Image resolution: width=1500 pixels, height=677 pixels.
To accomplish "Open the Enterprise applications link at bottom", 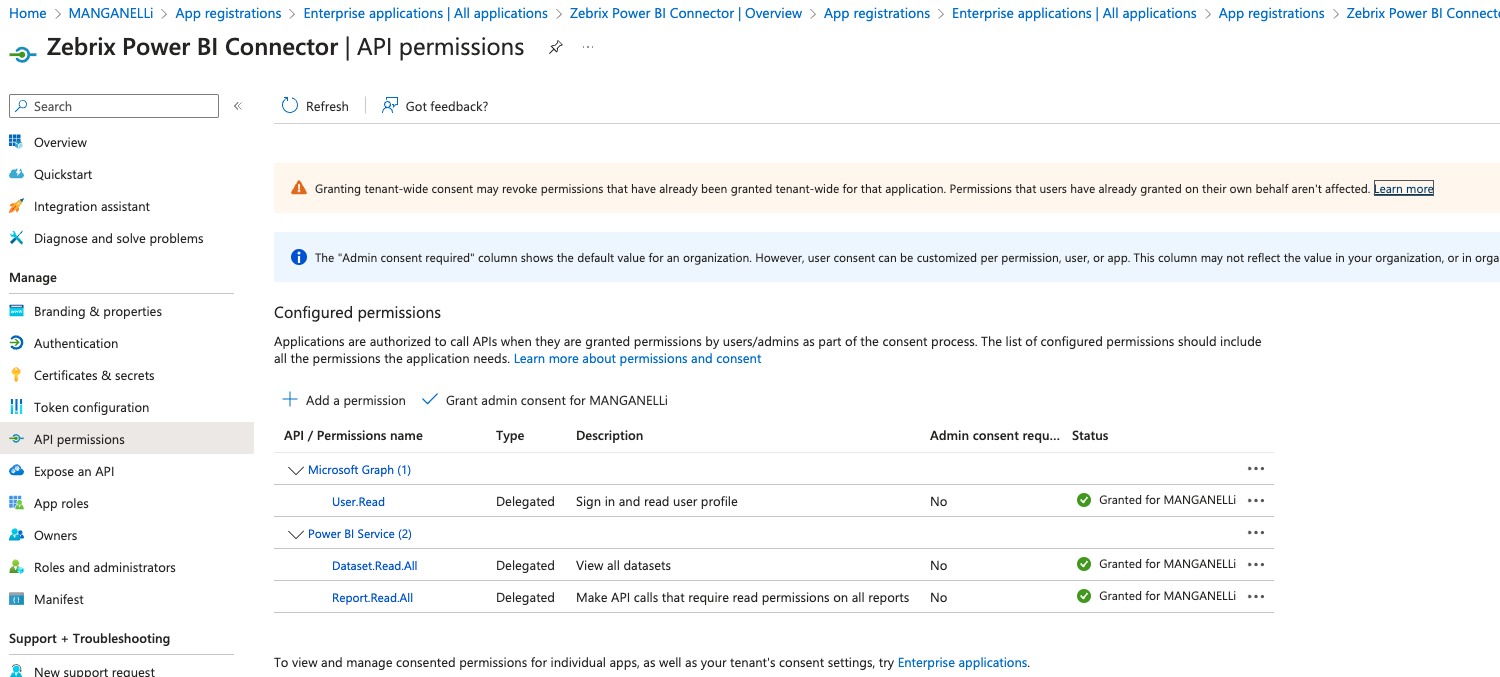I will coord(962,662).
